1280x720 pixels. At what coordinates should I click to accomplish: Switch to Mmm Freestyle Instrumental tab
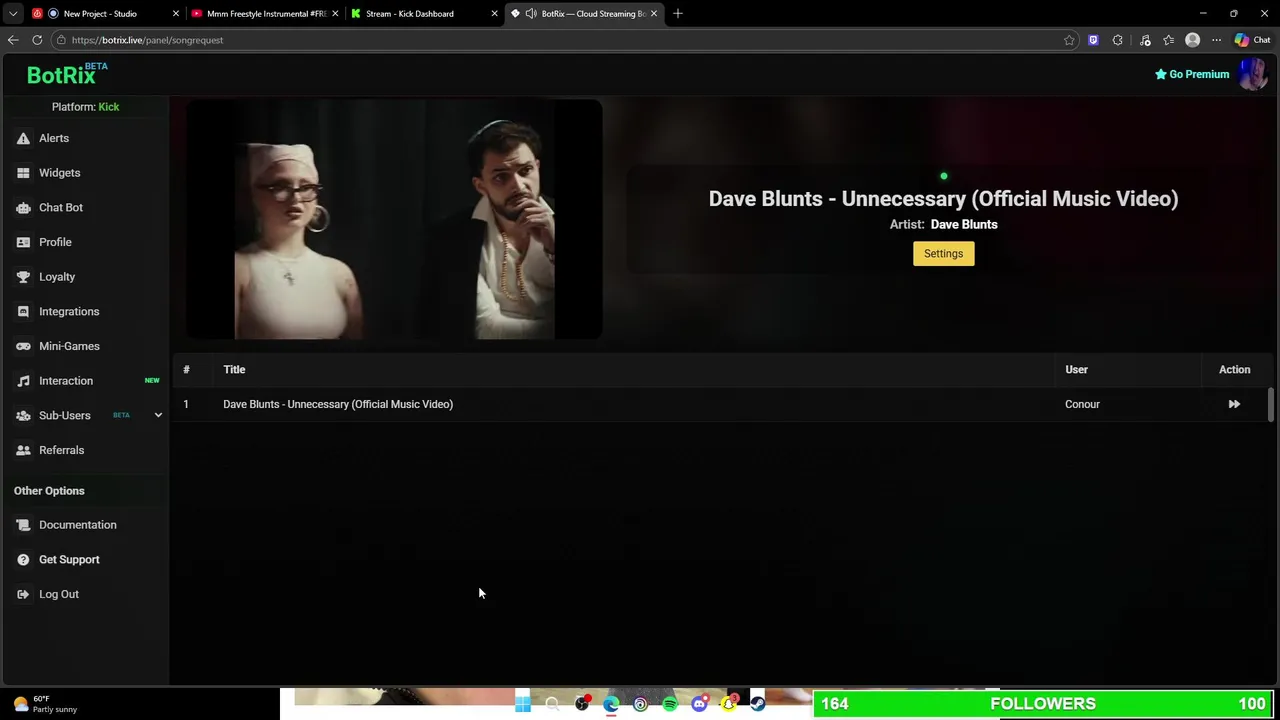coord(266,14)
